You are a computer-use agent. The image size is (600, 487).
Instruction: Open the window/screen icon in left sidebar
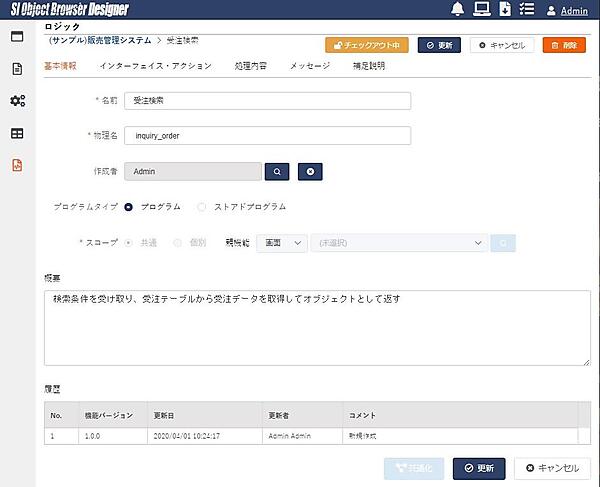pyautogui.click(x=17, y=37)
